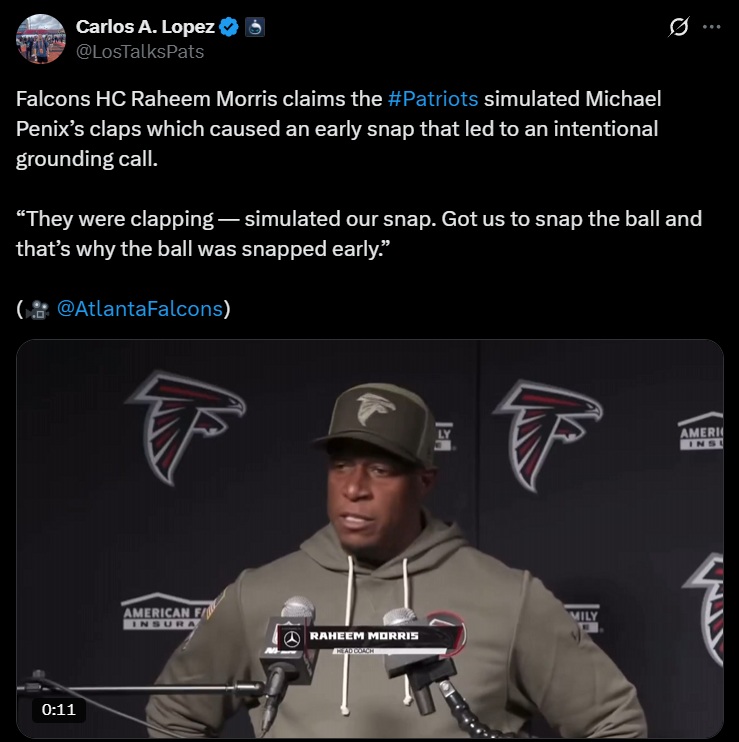Image resolution: width=739 pixels, height=742 pixels.
Task: Click the blue verified checkmark badge
Action: click(x=229, y=27)
